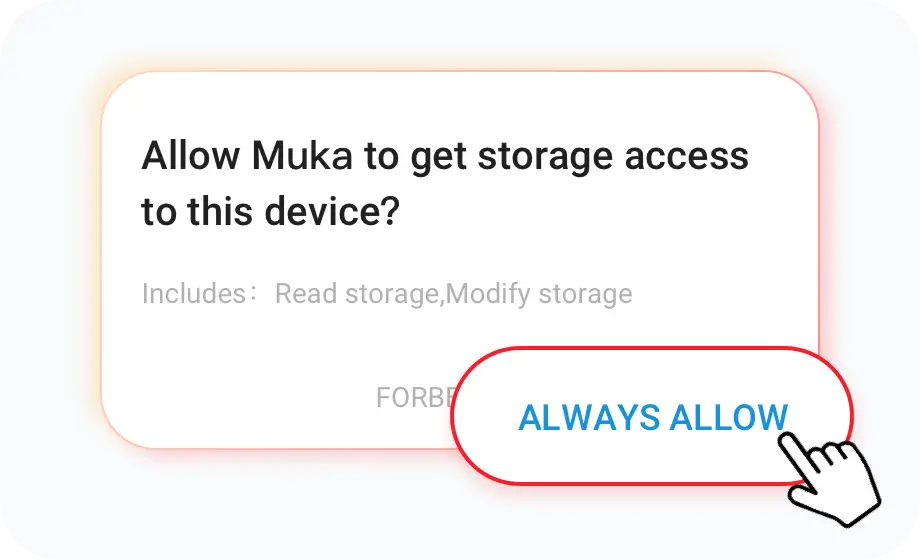
Task: Click the 'Includes:' label
Action: pos(195,294)
